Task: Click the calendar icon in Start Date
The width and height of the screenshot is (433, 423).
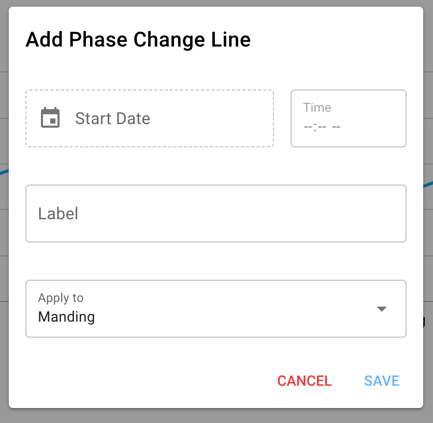Action: click(x=50, y=118)
